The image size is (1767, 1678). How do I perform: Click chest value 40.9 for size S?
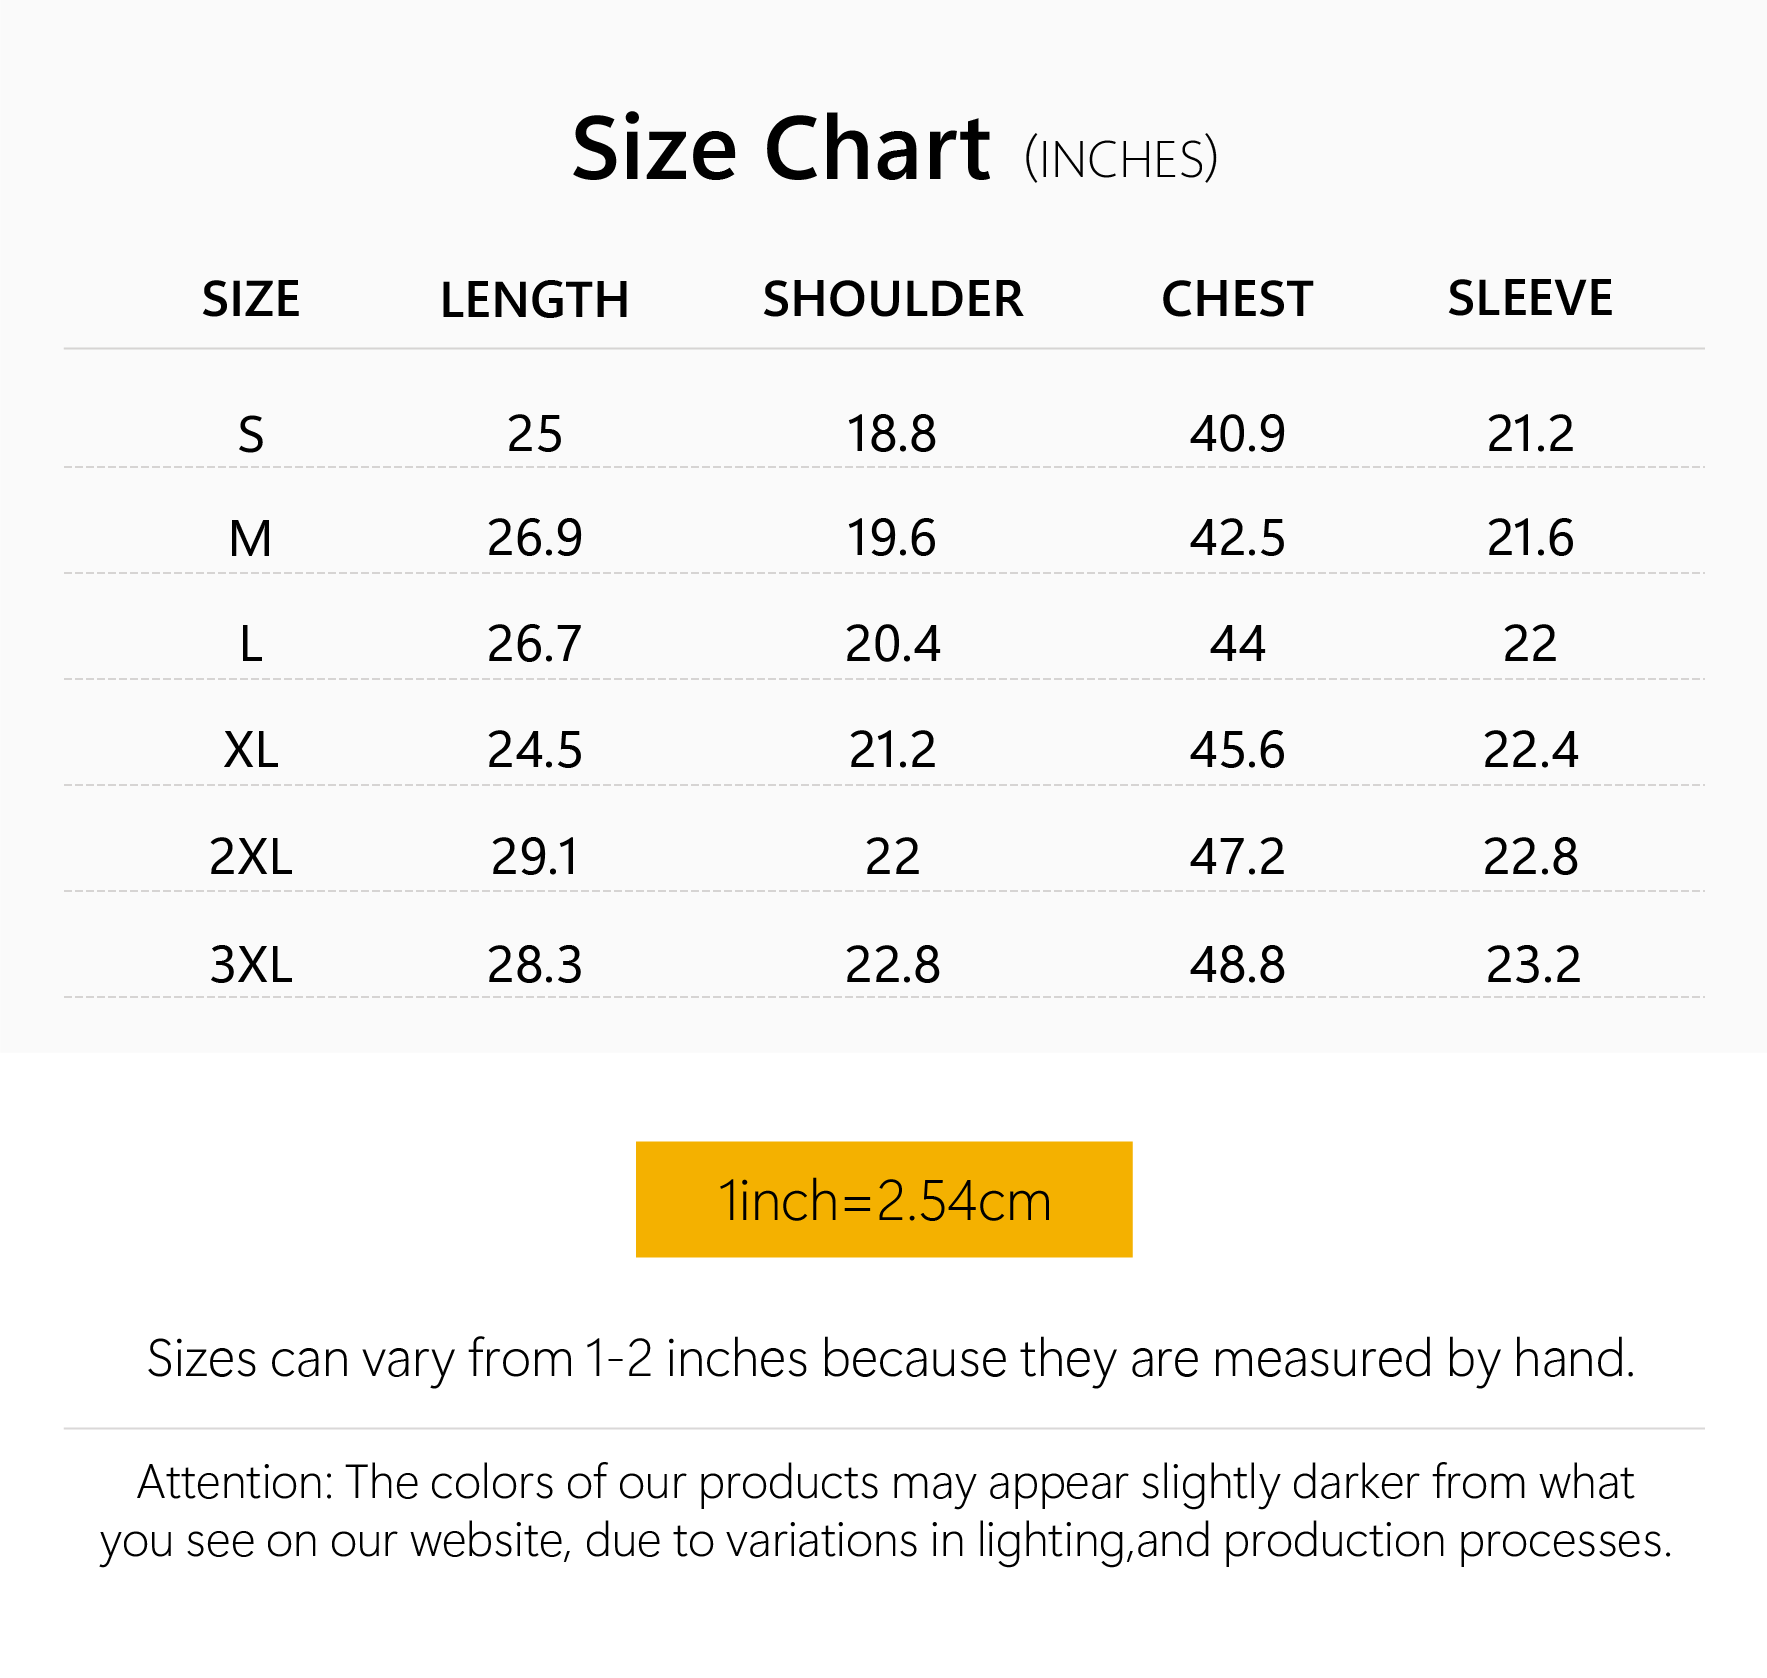pos(1237,433)
